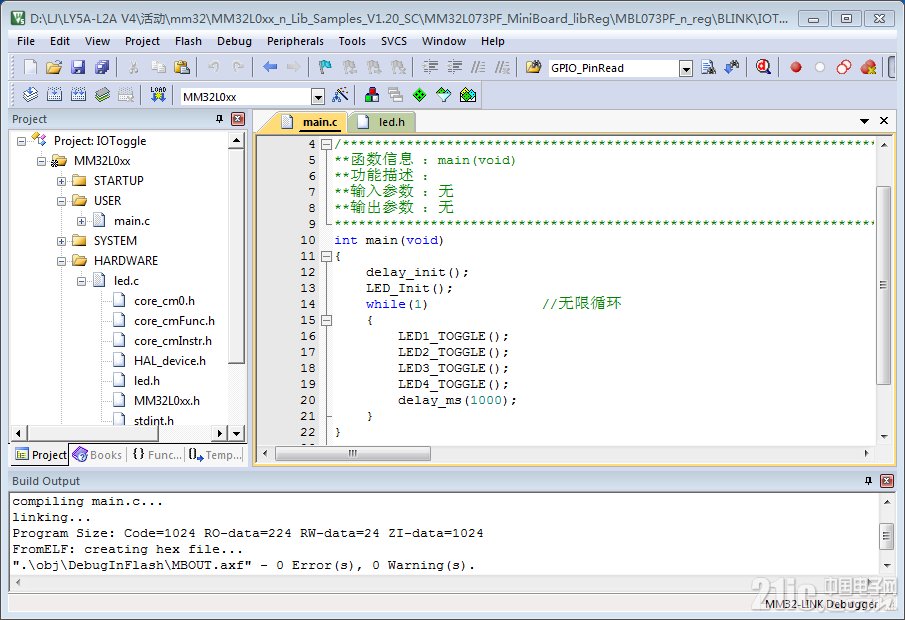Image resolution: width=905 pixels, height=620 pixels.
Task: Navigate forwards arrow icon
Action: pyautogui.click(x=293, y=68)
